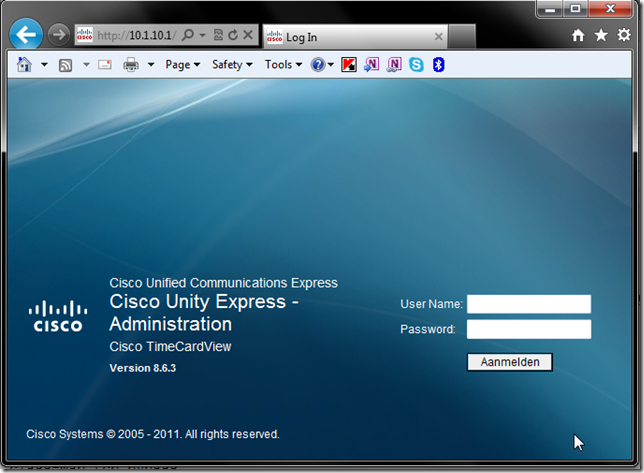Click the Read Mail icon
The height and width of the screenshot is (473, 644).
tap(105, 64)
